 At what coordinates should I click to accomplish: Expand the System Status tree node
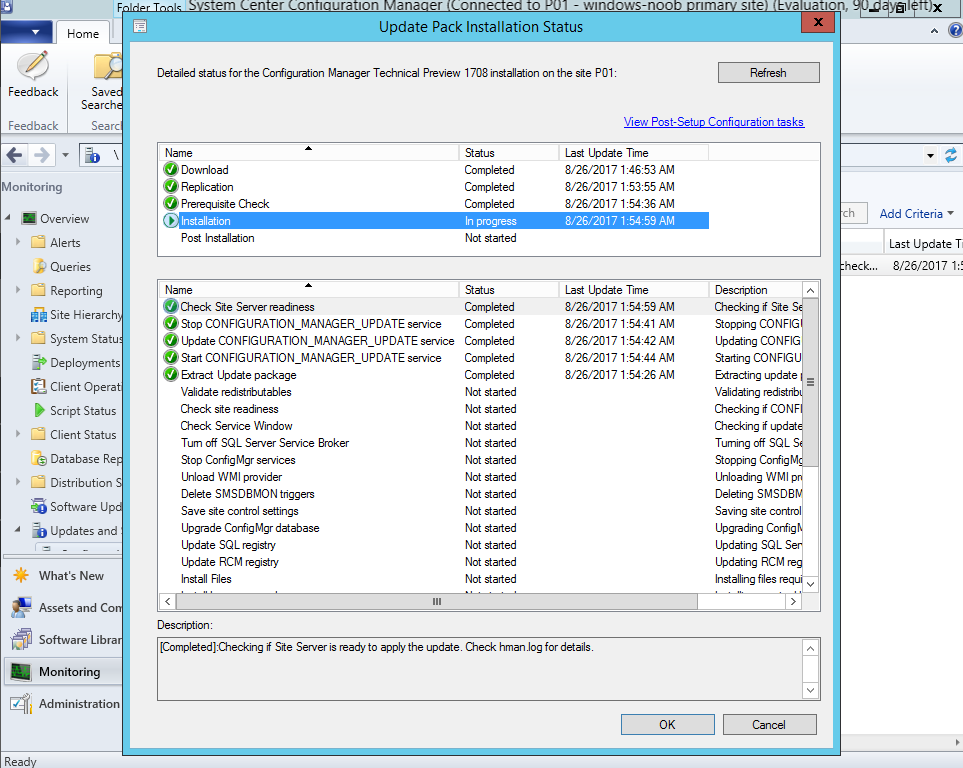point(18,338)
